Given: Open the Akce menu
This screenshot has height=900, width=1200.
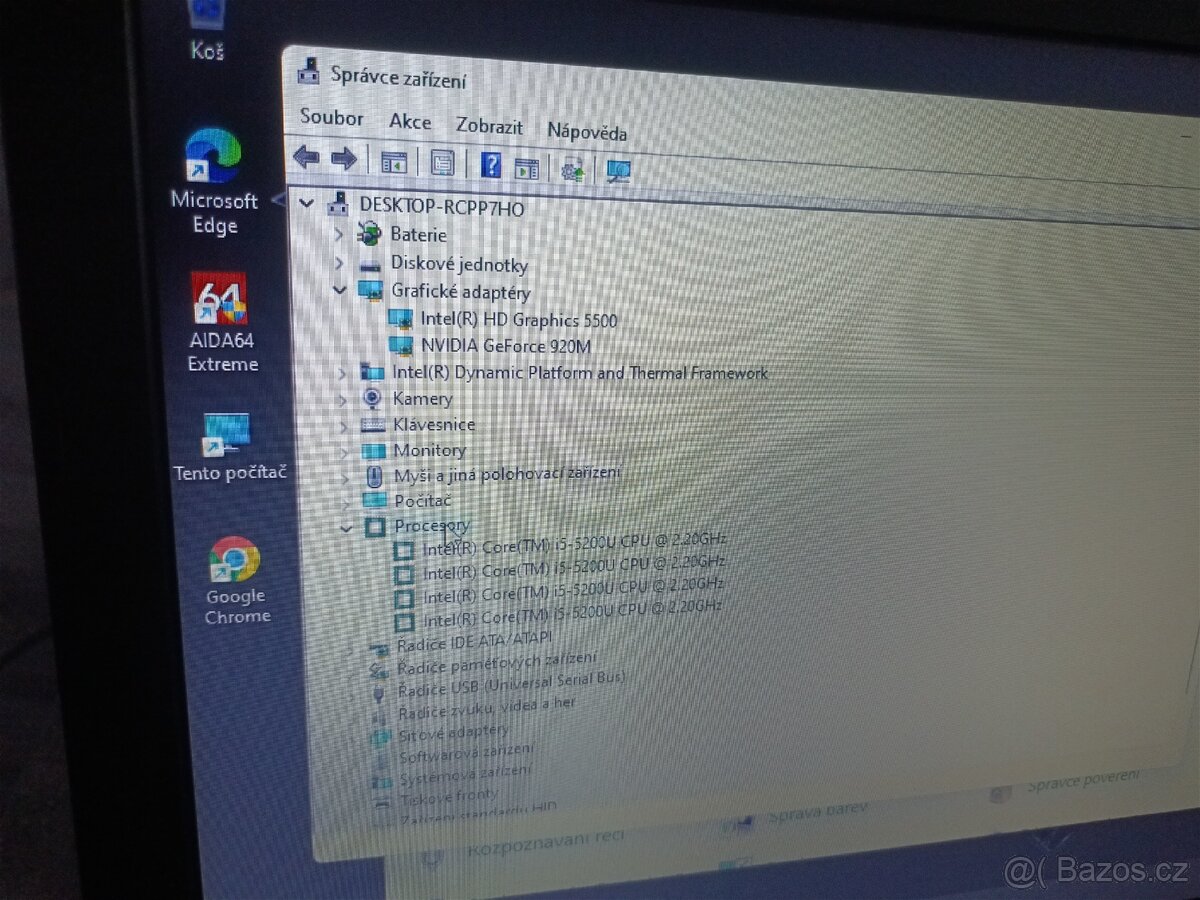Looking at the screenshot, I should click(410, 122).
